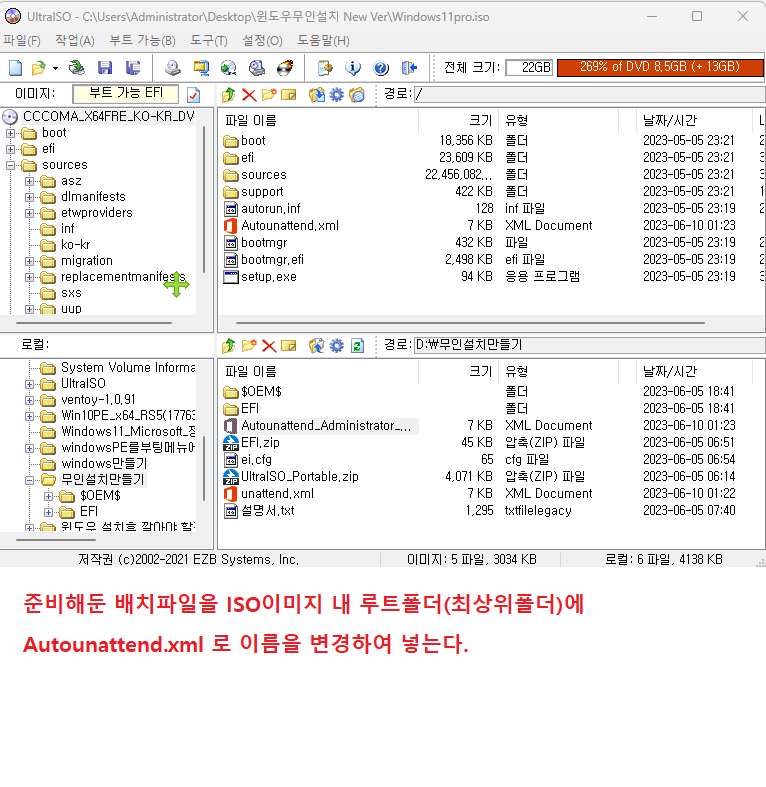Click the Convert image format icon
The height and width of the screenshot is (787, 766).
click(201, 67)
